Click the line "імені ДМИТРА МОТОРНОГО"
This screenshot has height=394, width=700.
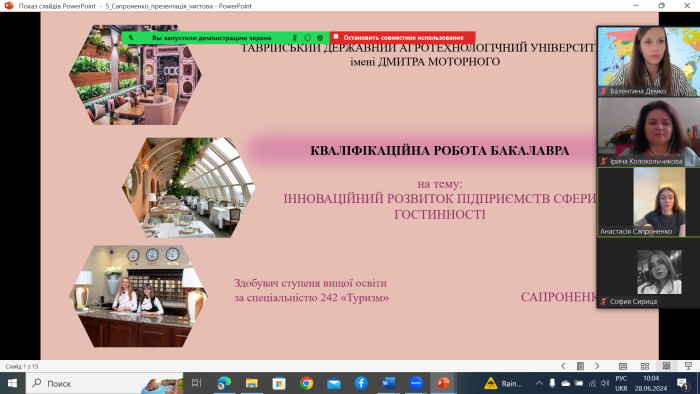pos(425,62)
